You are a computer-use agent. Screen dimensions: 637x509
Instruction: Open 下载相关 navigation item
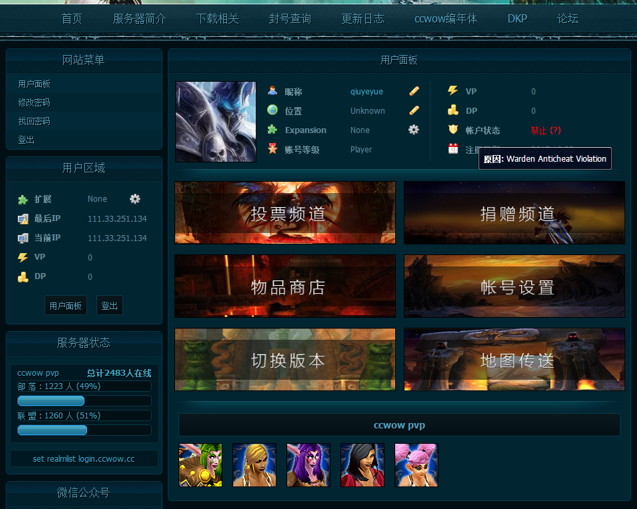(x=217, y=19)
